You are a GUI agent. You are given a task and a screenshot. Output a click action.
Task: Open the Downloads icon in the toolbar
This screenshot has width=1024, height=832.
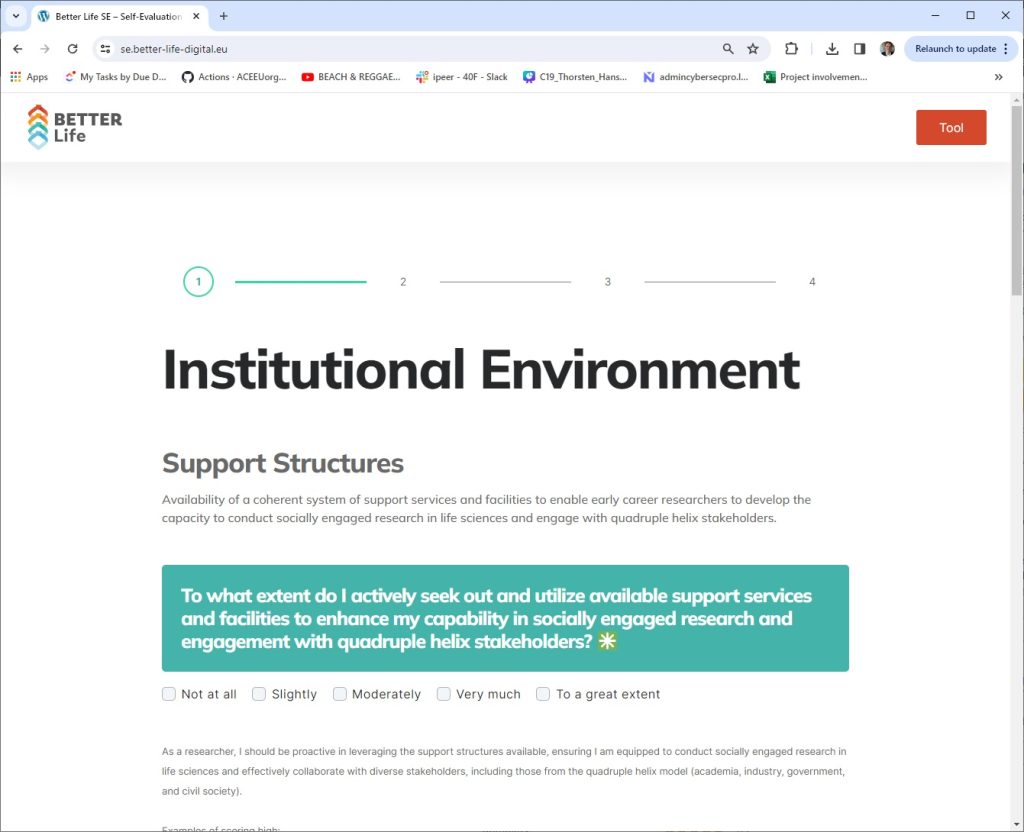coord(832,49)
